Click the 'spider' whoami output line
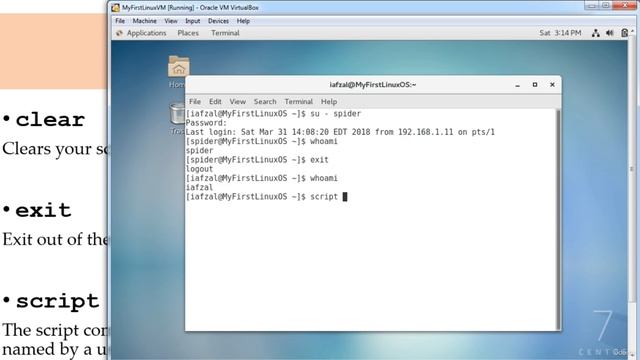Image resolution: width=640 pixels, height=360 pixels. (199, 151)
